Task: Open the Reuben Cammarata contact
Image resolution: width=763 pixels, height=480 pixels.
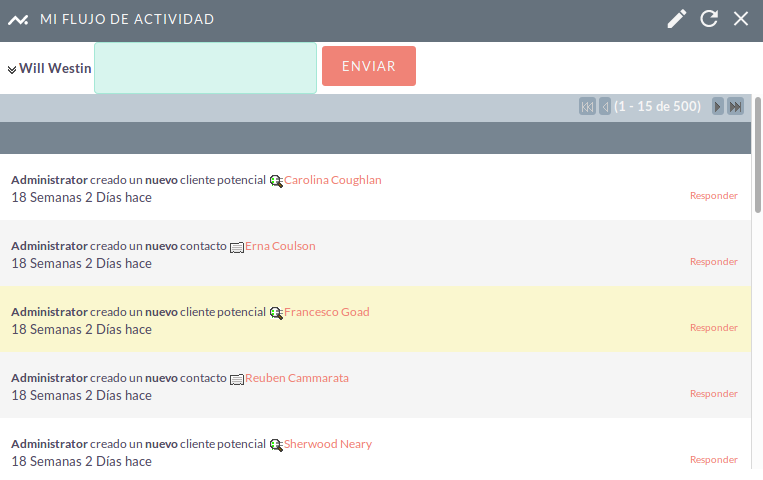Action: coord(297,378)
